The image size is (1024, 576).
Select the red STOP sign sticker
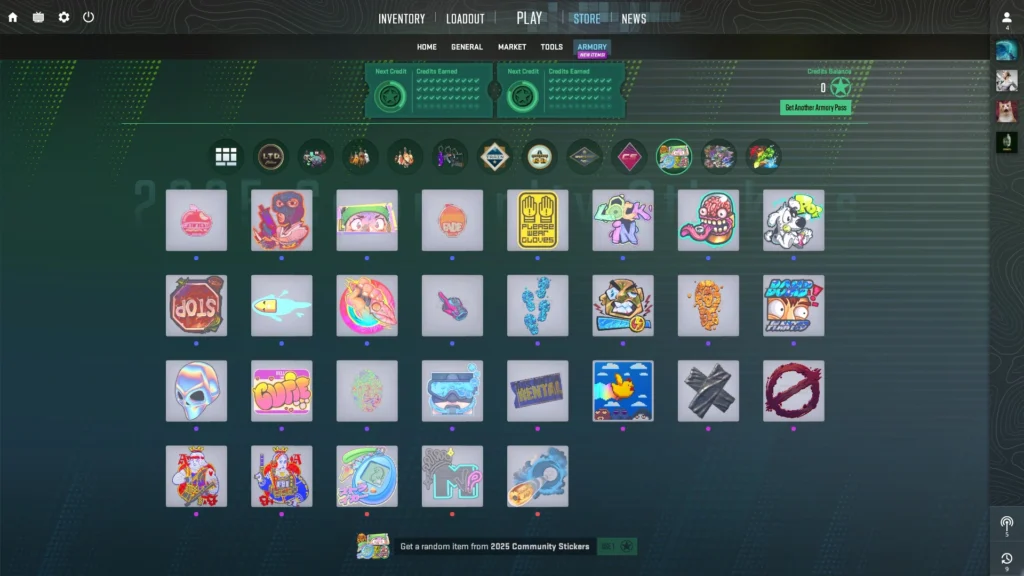[196, 305]
